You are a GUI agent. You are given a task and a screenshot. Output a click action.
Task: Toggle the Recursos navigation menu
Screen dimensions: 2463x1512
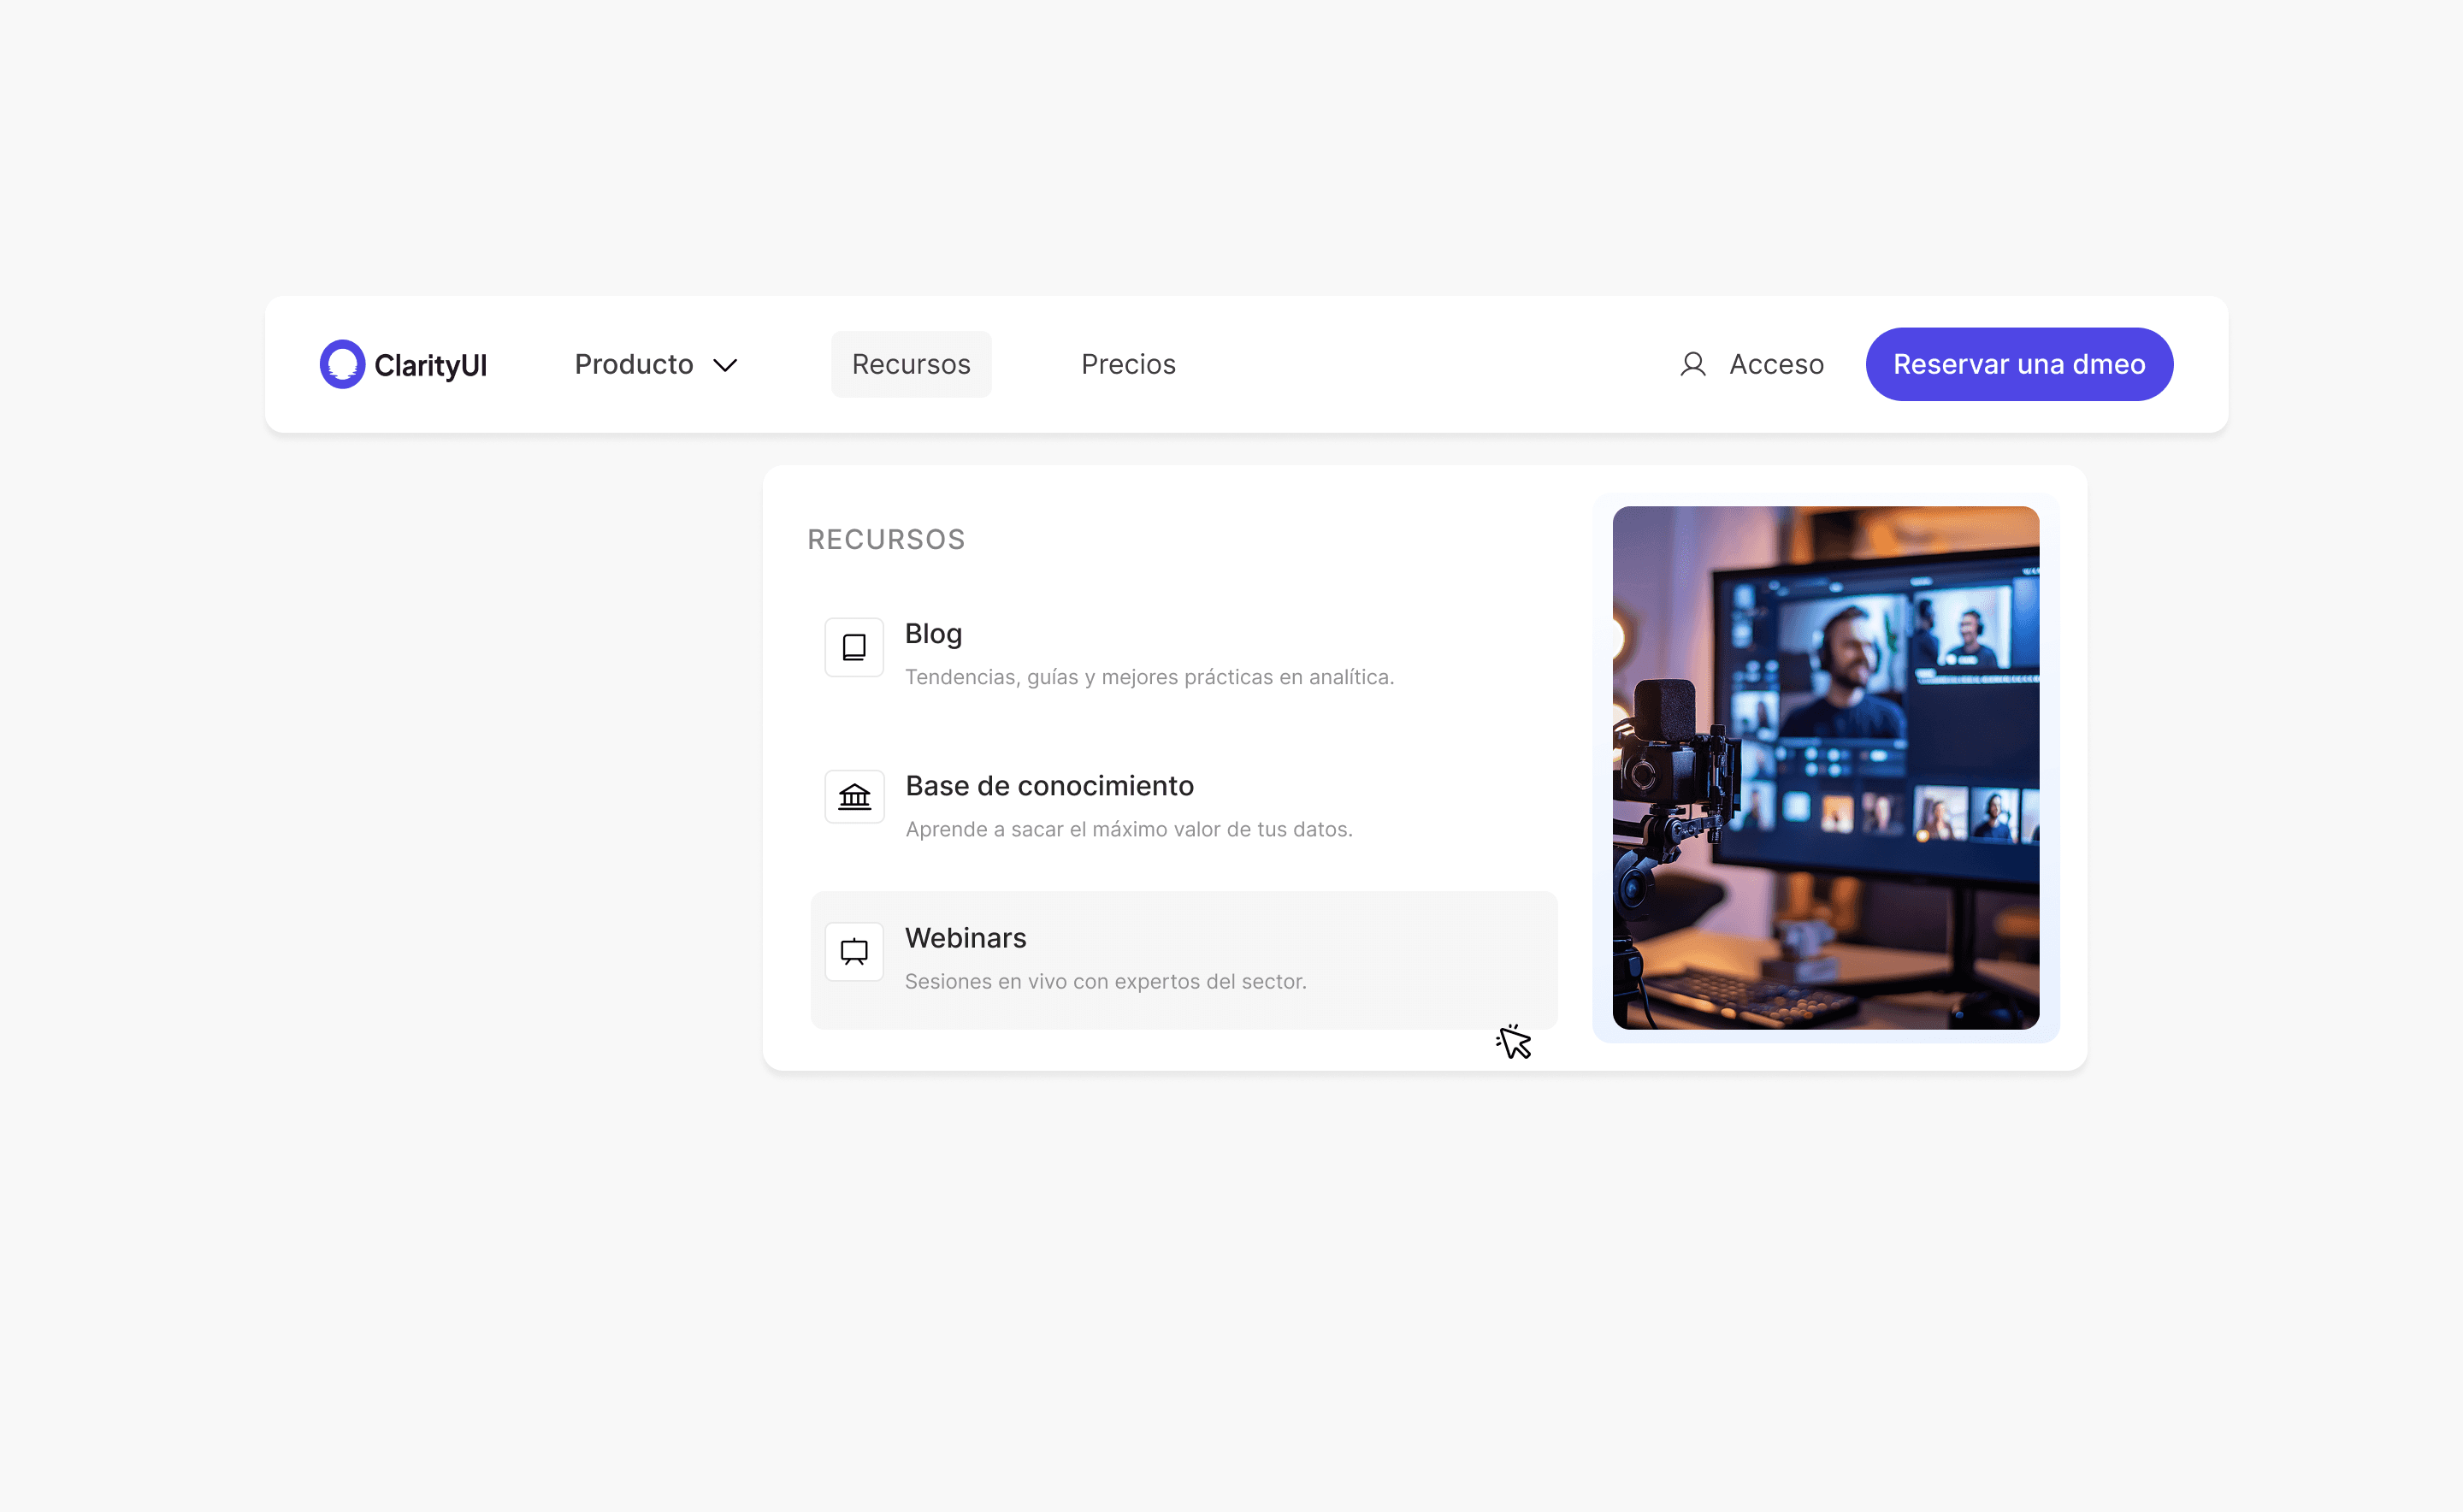pyautogui.click(x=910, y=364)
